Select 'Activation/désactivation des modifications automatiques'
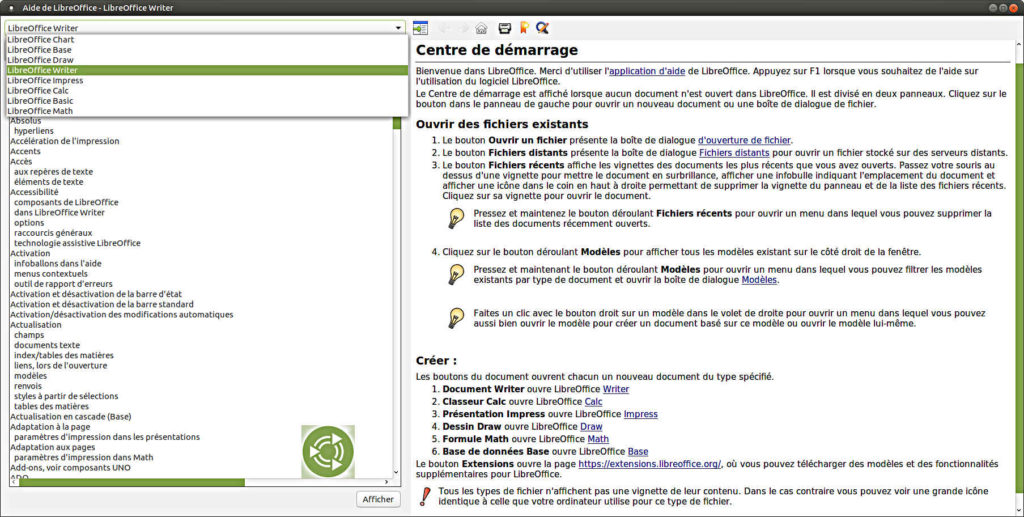1024x517 pixels. 121,315
